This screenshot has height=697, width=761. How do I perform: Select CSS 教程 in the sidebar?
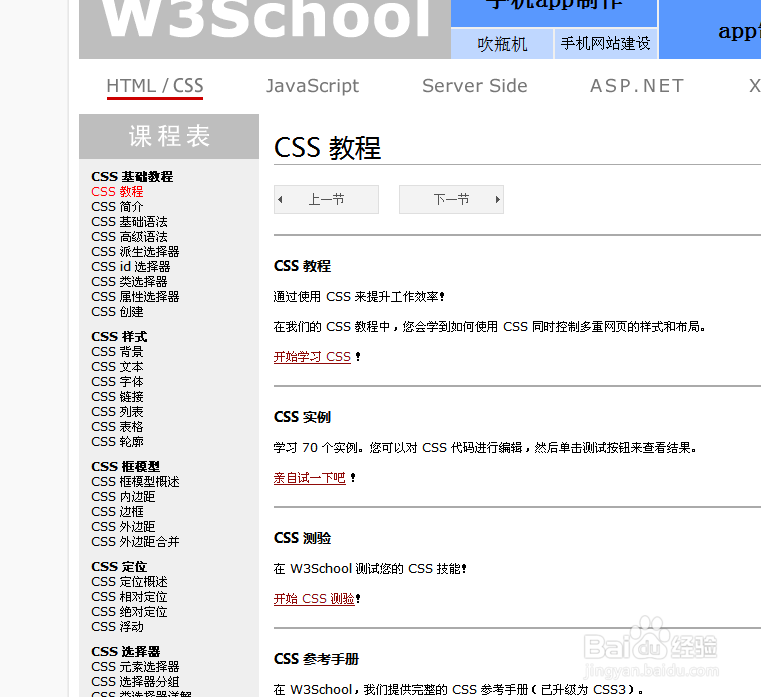[x=117, y=192]
